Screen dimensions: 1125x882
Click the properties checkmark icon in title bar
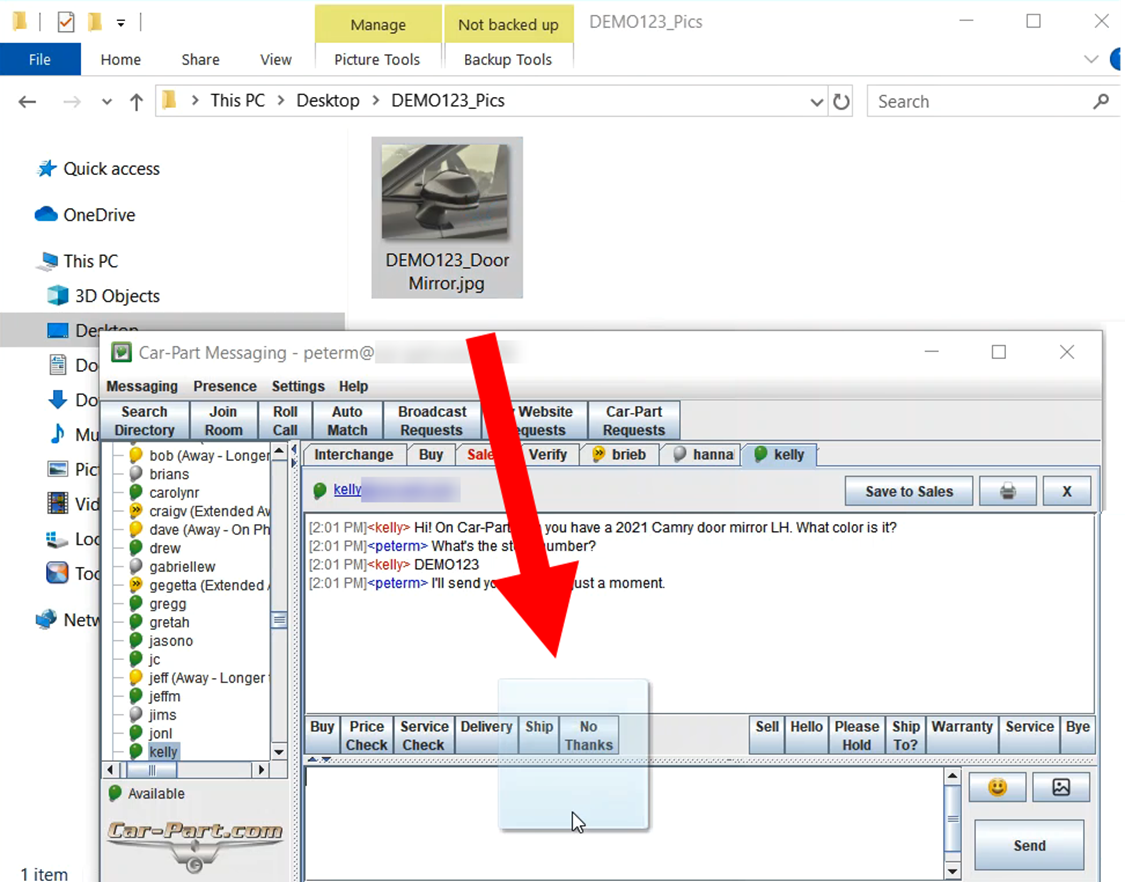point(65,22)
